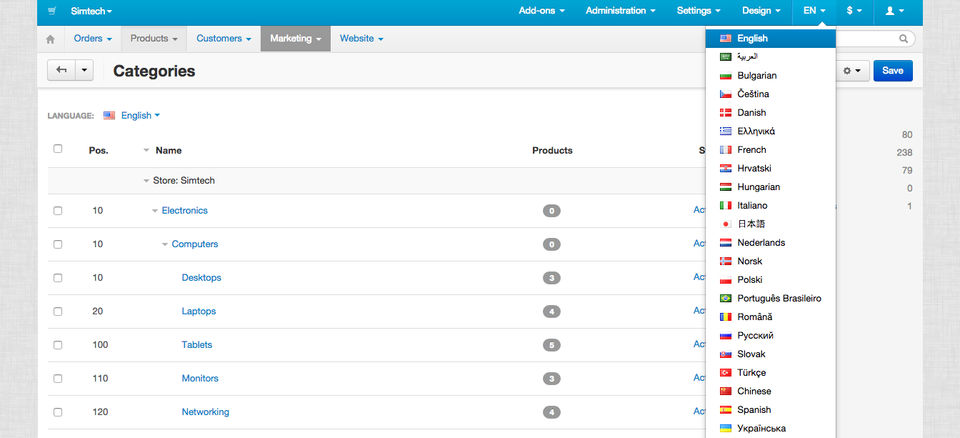
Task: Go to the home dashboard icon
Action: click(50, 39)
